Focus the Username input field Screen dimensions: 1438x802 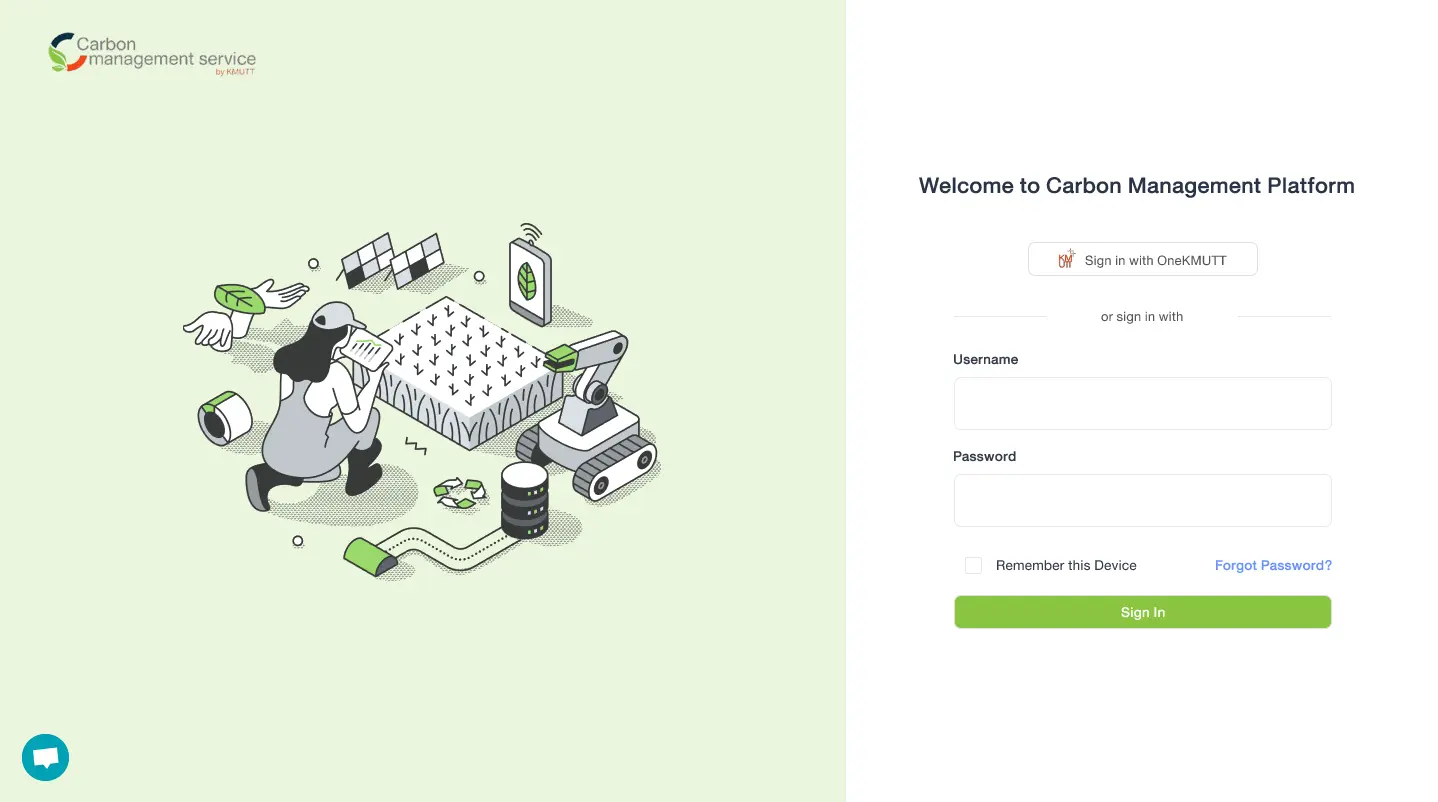pos(1142,403)
